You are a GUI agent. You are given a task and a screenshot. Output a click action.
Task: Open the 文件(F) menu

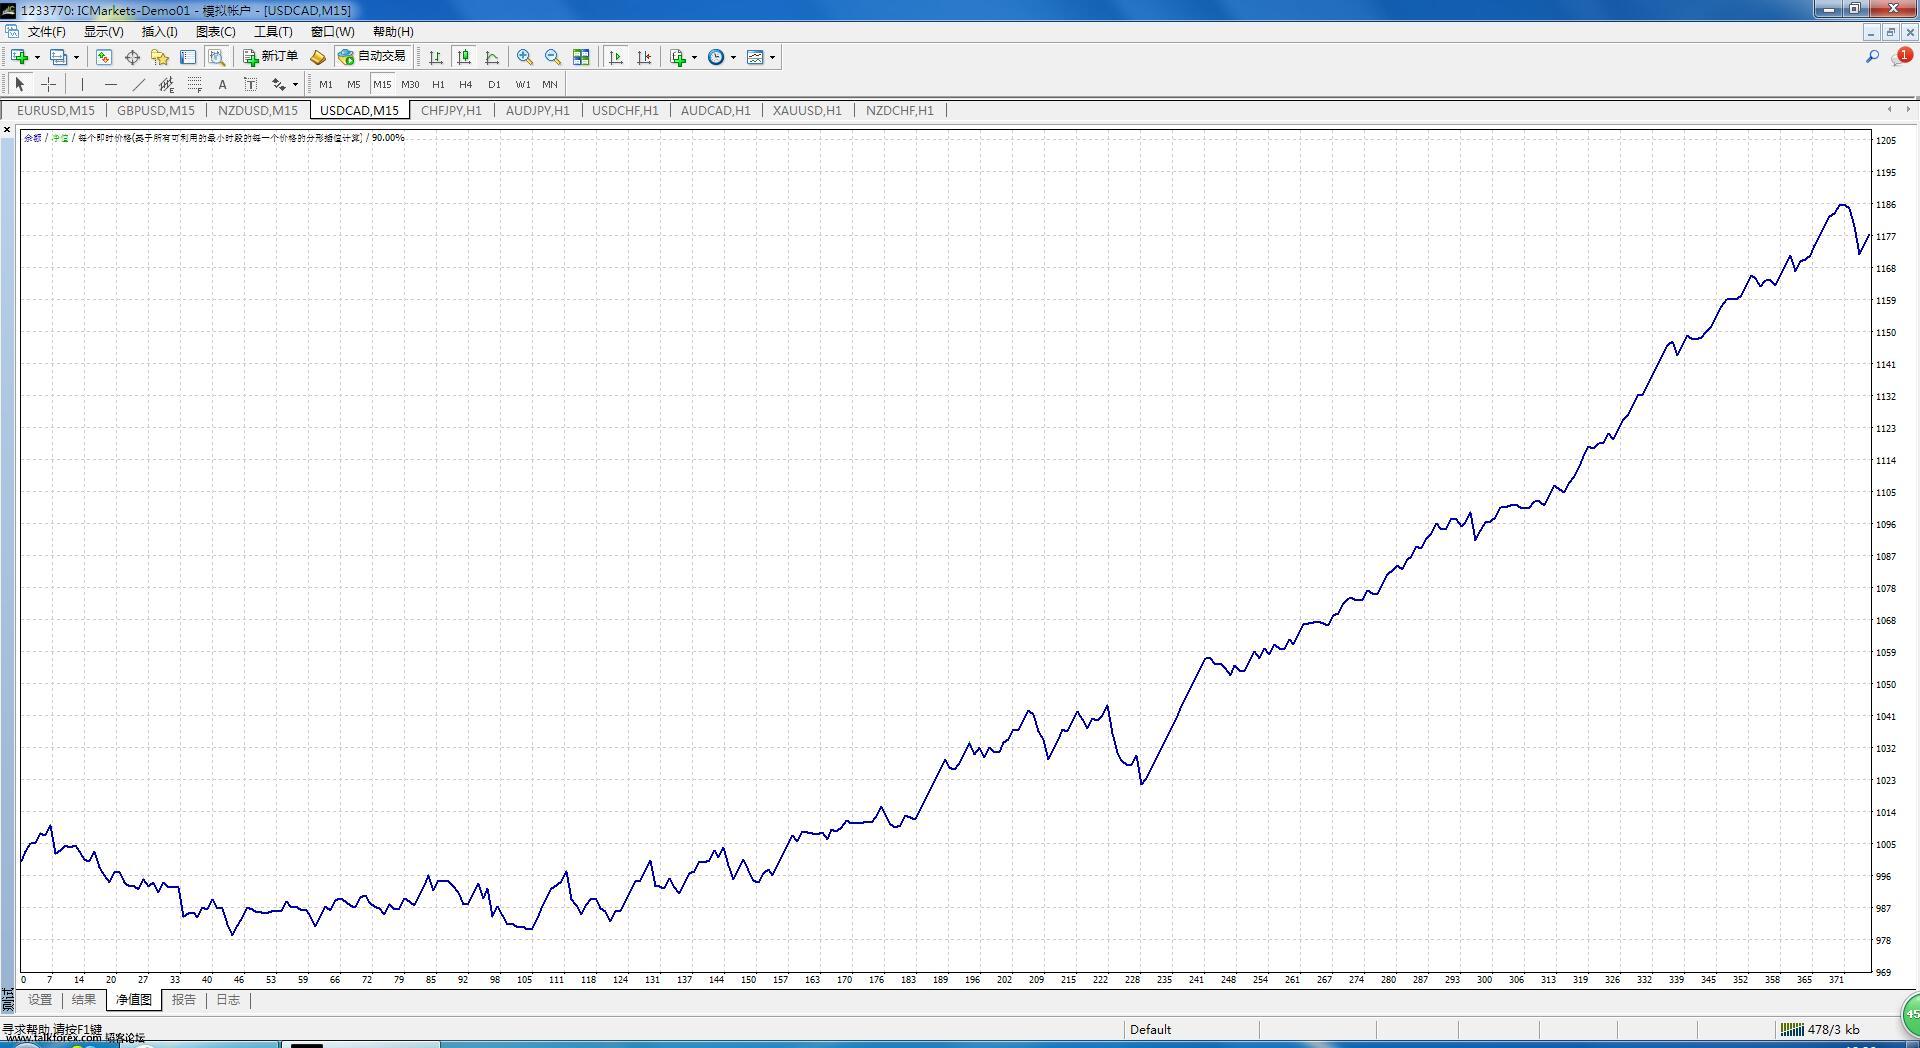click(46, 32)
